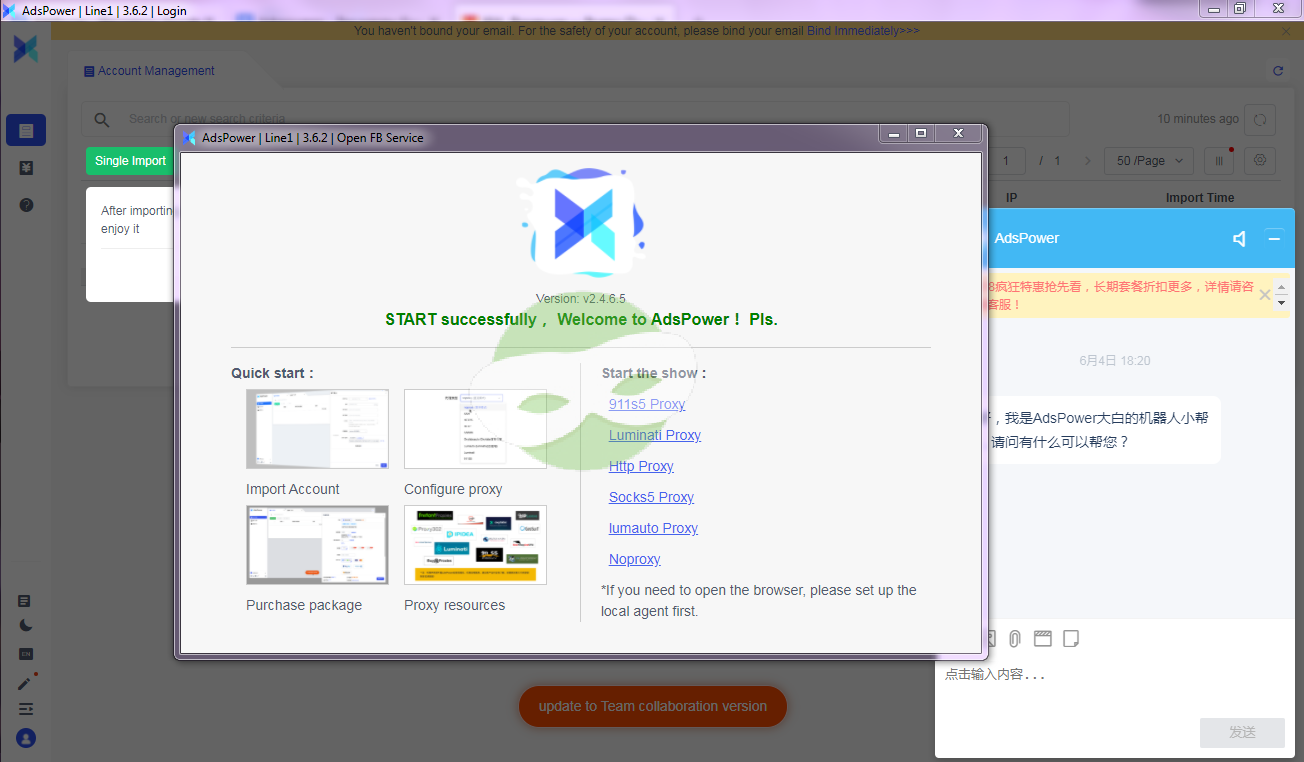Open the 911s5 Proxy link
Image resolution: width=1304 pixels, height=762 pixels.
pos(647,404)
